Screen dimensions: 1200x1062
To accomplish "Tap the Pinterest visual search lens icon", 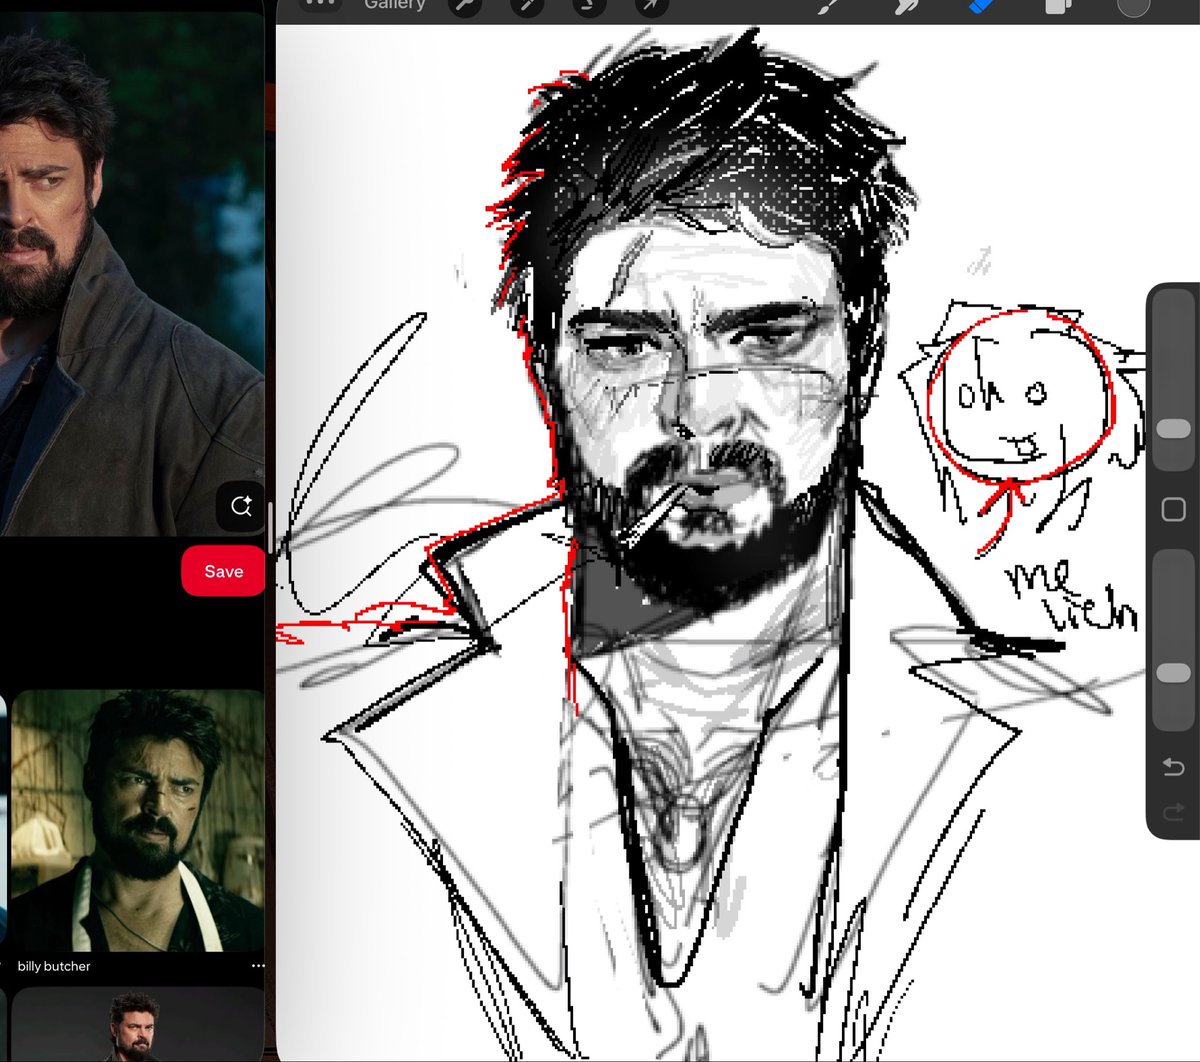I will pyautogui.click(x=240, y=506).
